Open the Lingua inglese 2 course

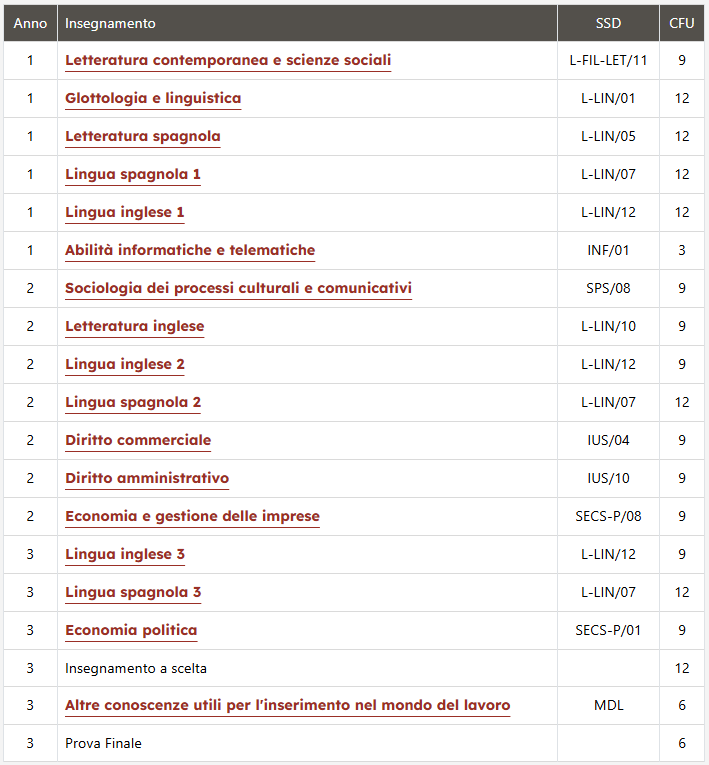(x=125, y=364)
